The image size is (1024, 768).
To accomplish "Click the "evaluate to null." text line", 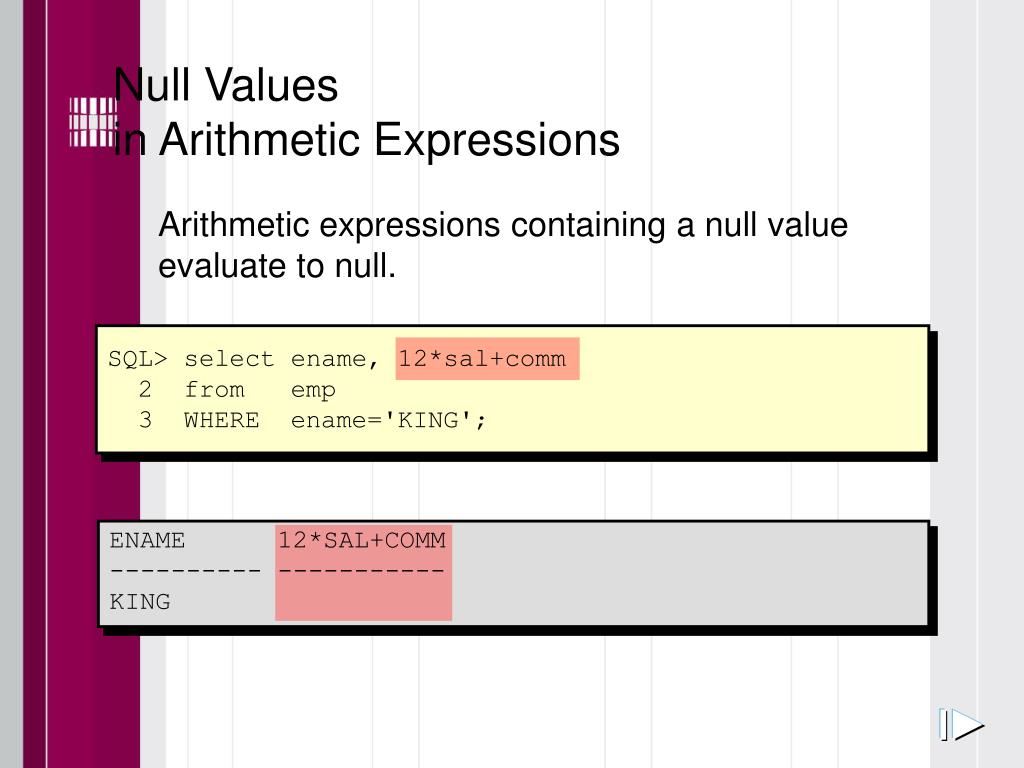I will [278, 267].
